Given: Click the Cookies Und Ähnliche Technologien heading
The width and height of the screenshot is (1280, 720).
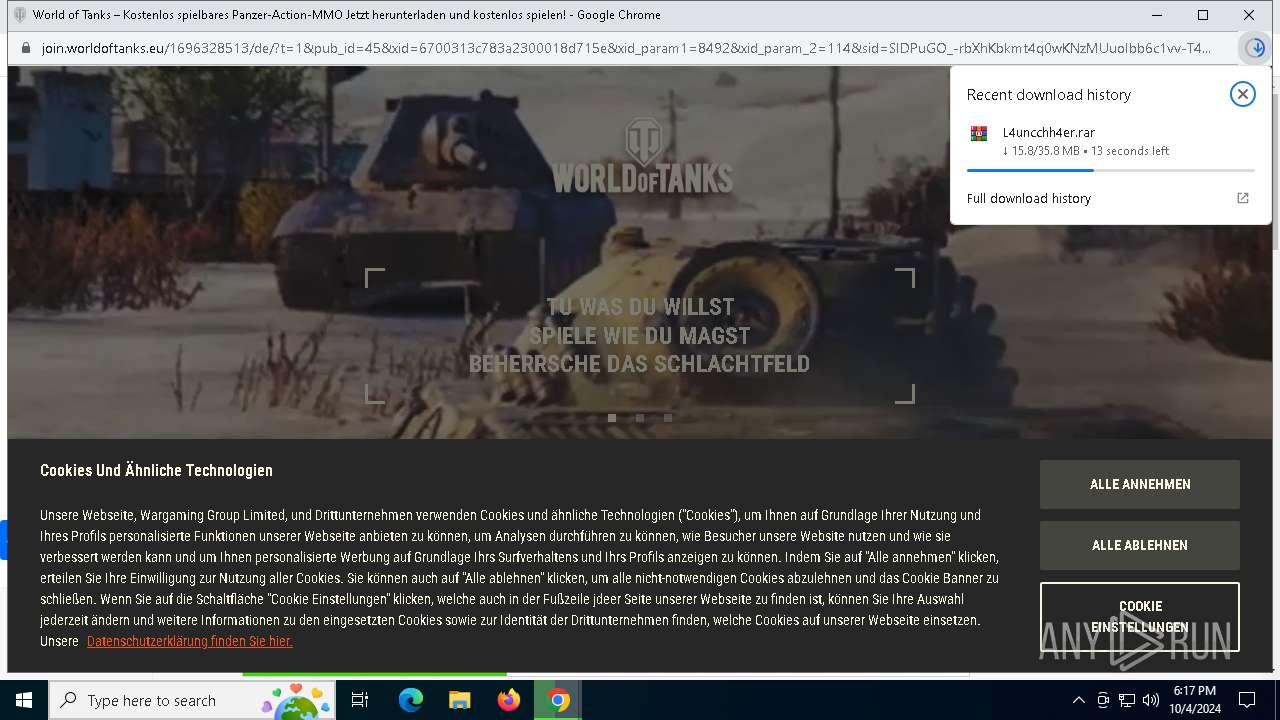Looking at the screenshot, I should click(x=156, y=470).
